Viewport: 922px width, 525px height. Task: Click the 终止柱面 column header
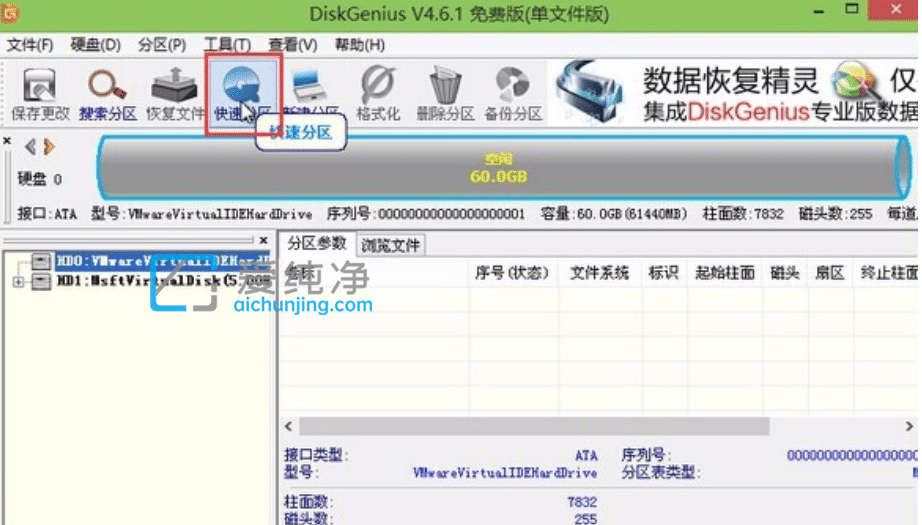[888, 273]
